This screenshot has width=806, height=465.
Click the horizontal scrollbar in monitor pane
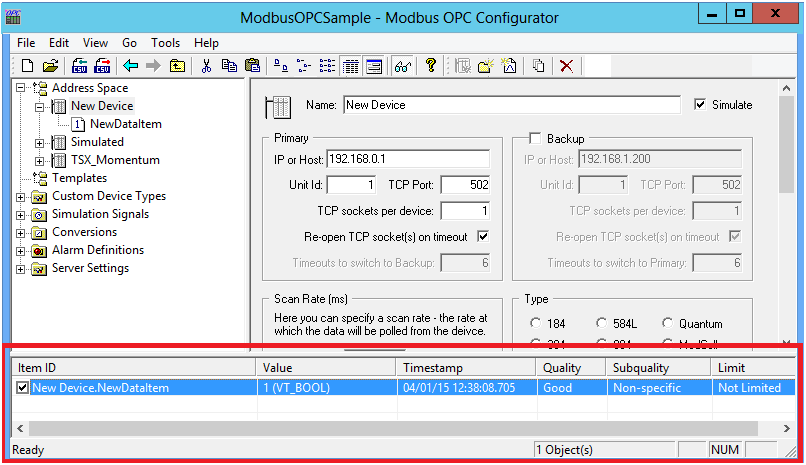[x=393, y=428]
